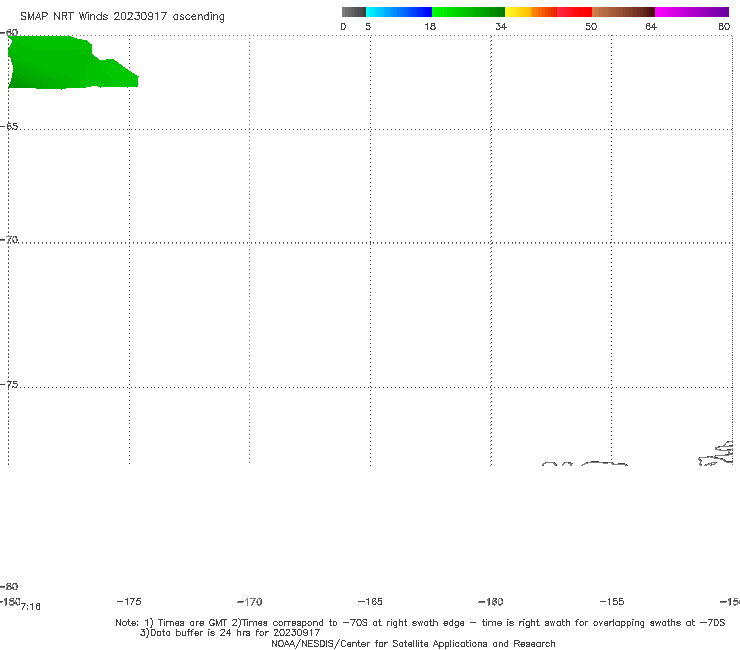Viewport: 740px width, 650px height.
Task: Click the color bar label '50'
Action: [591, 26]
